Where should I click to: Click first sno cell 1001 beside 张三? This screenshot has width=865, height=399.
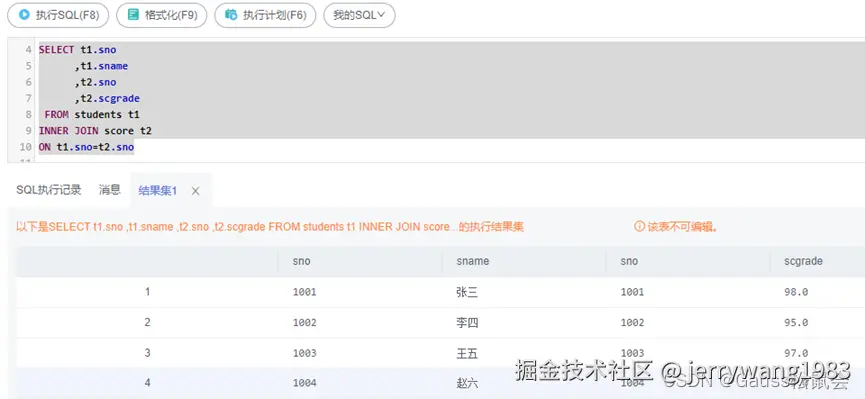click(x=305, y=292)
